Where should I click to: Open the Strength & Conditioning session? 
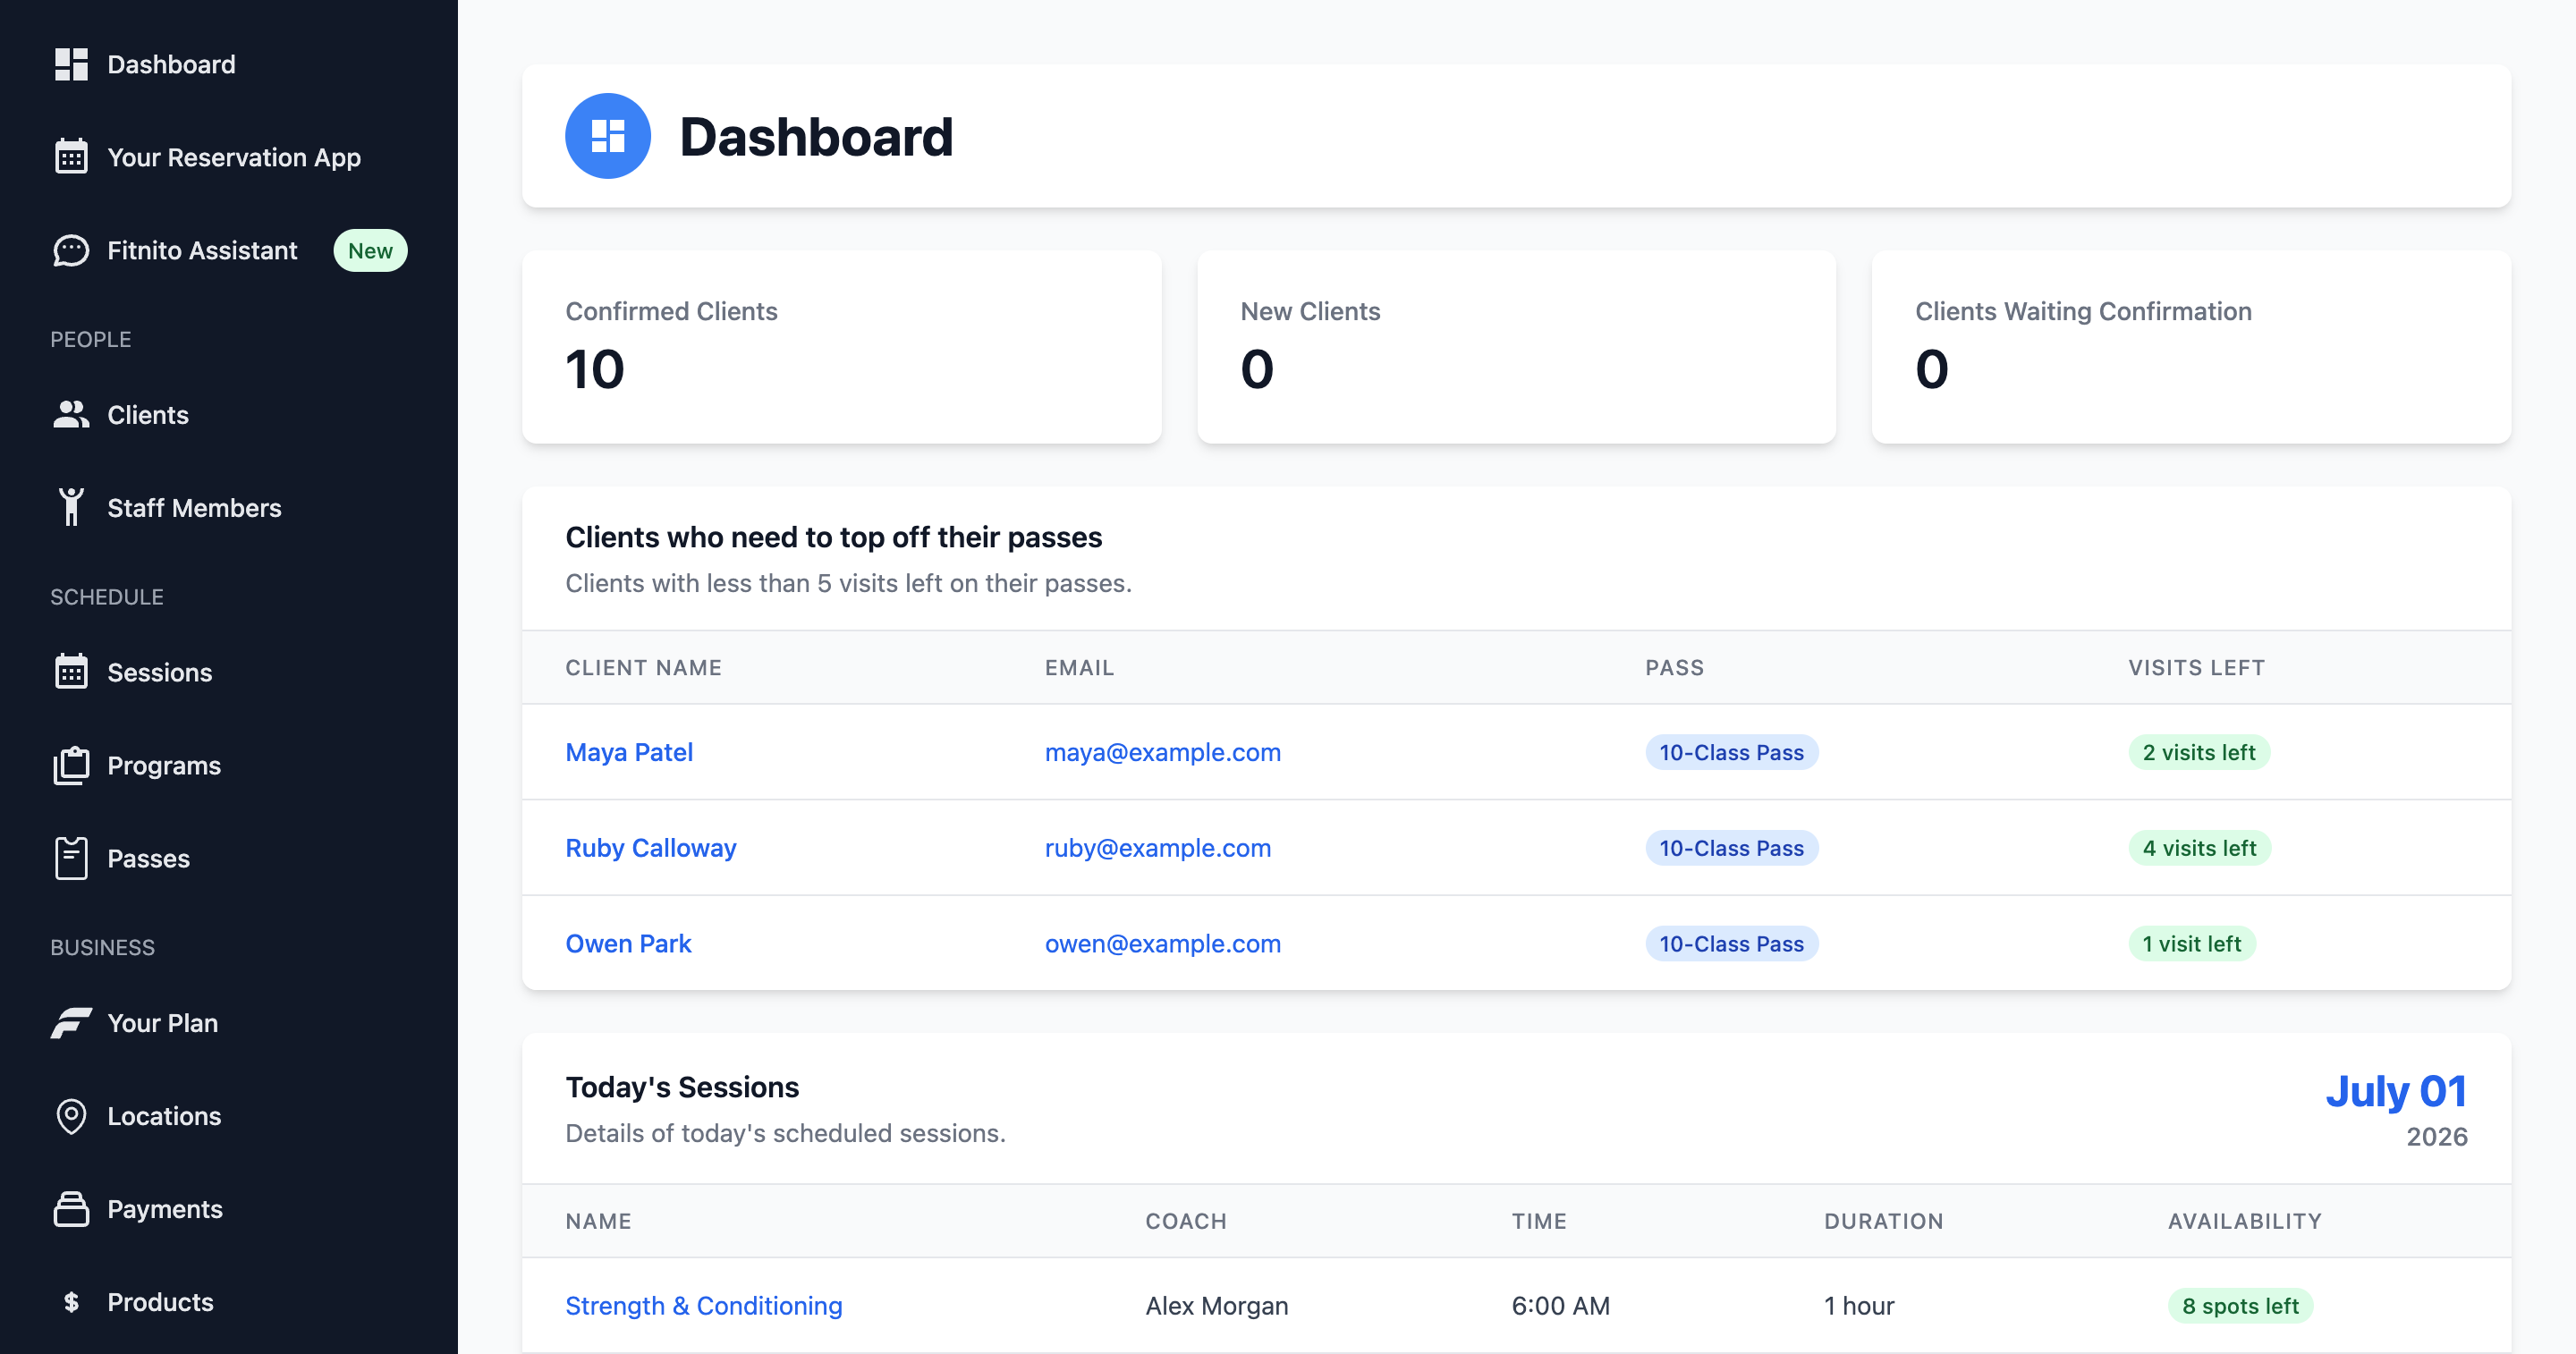point(704,1305)
